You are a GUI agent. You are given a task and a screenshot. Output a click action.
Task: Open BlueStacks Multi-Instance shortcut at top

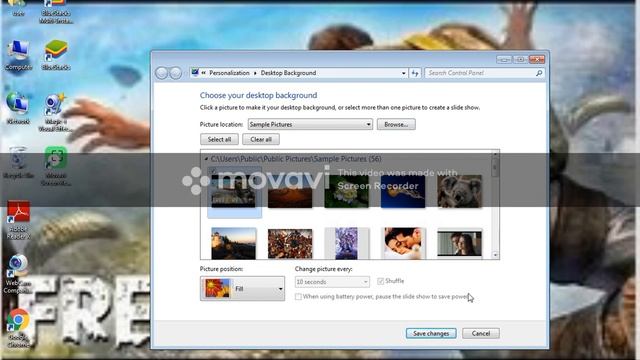coord(56,12)
